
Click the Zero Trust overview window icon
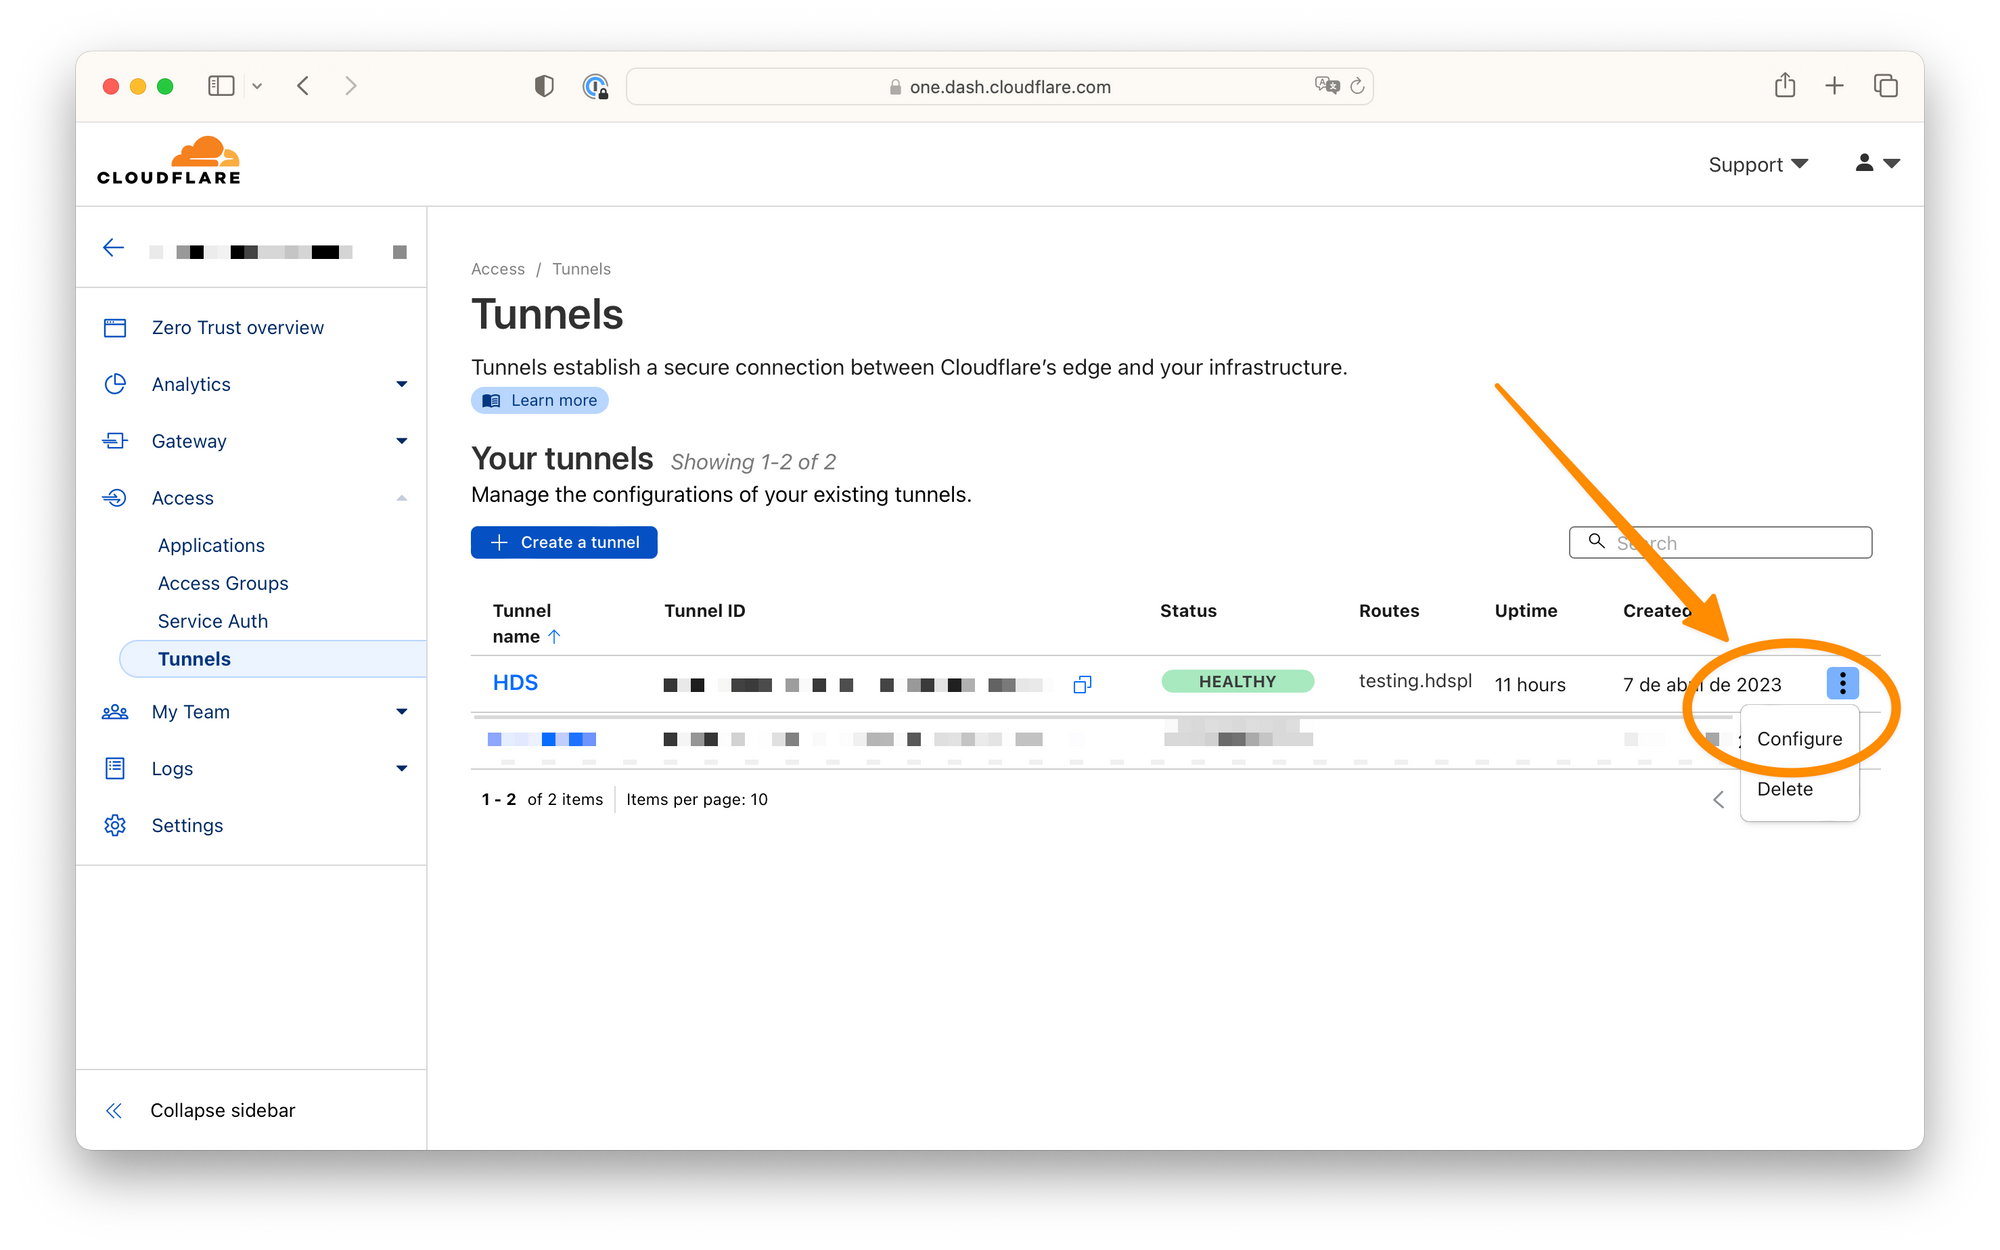[115, 328]
